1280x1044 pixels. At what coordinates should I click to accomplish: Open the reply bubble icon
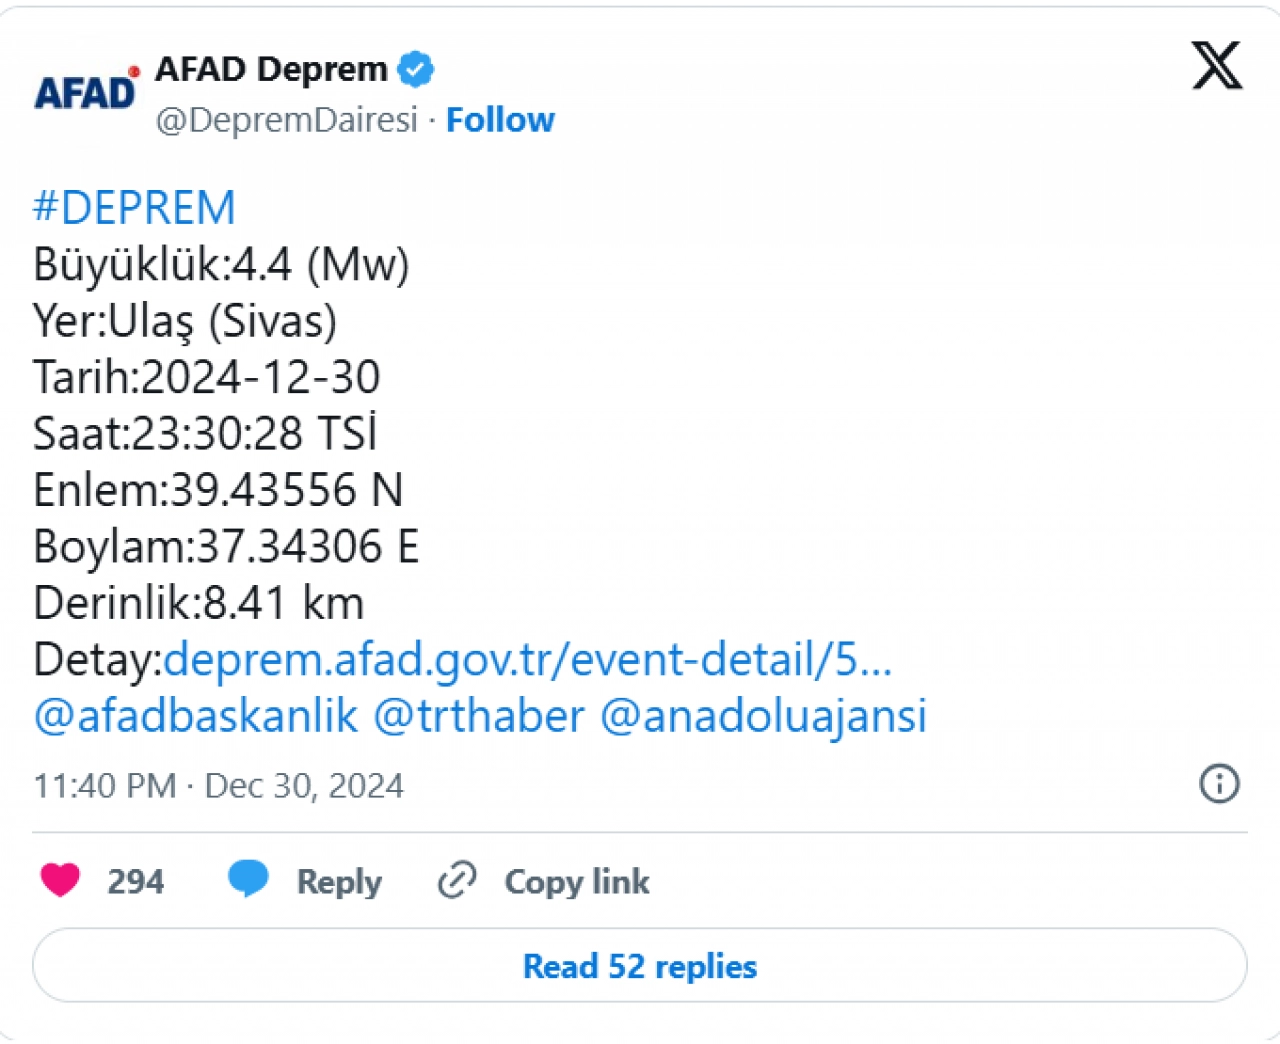pos(248,880)
